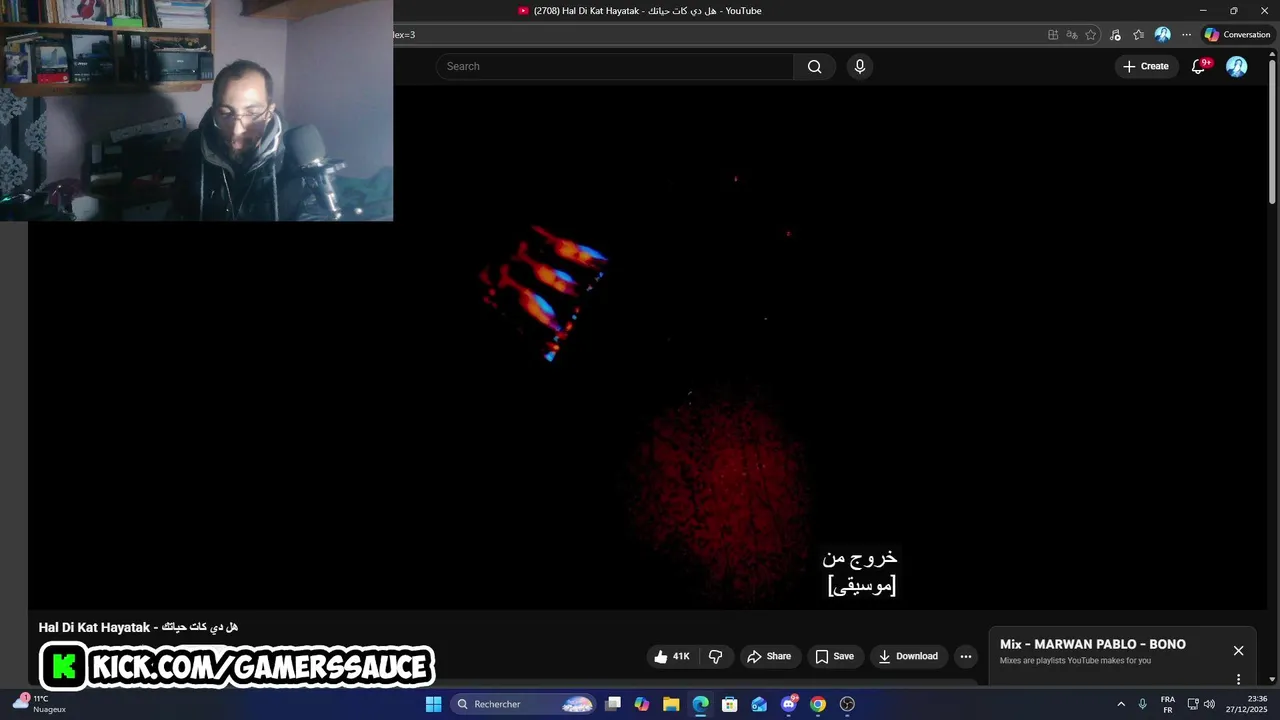Open OBS Studio from taskbar
This screenshot has height=720, width=1280.
click(847, 704)
